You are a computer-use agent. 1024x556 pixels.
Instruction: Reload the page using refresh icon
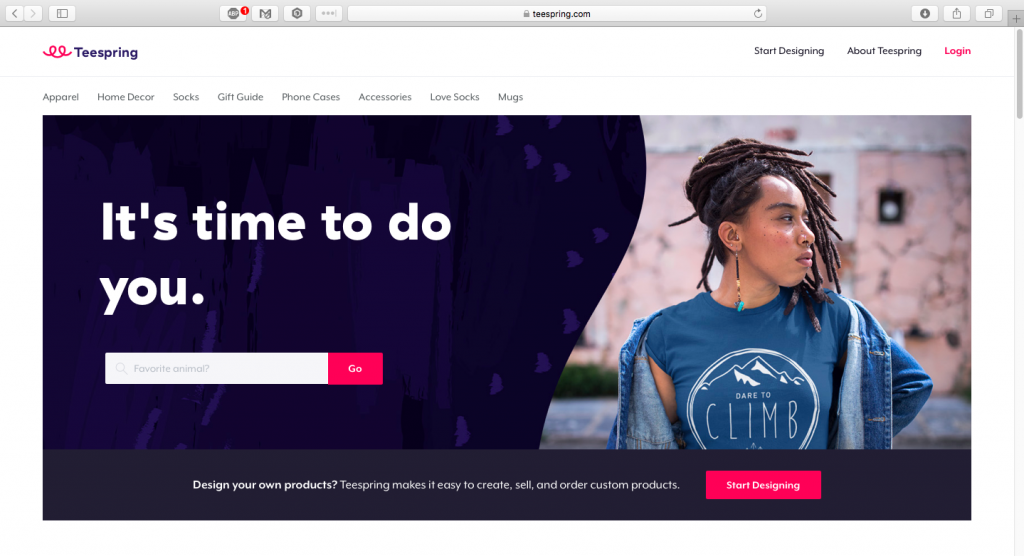coord(758,13)
